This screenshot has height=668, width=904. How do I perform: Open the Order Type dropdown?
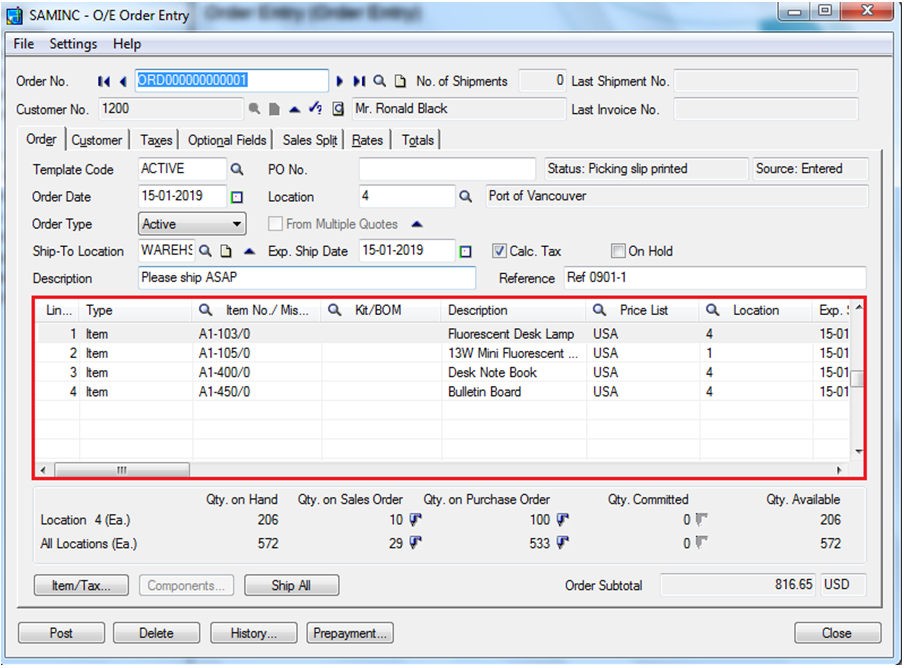pyautogui.click(x=236, y=224)
